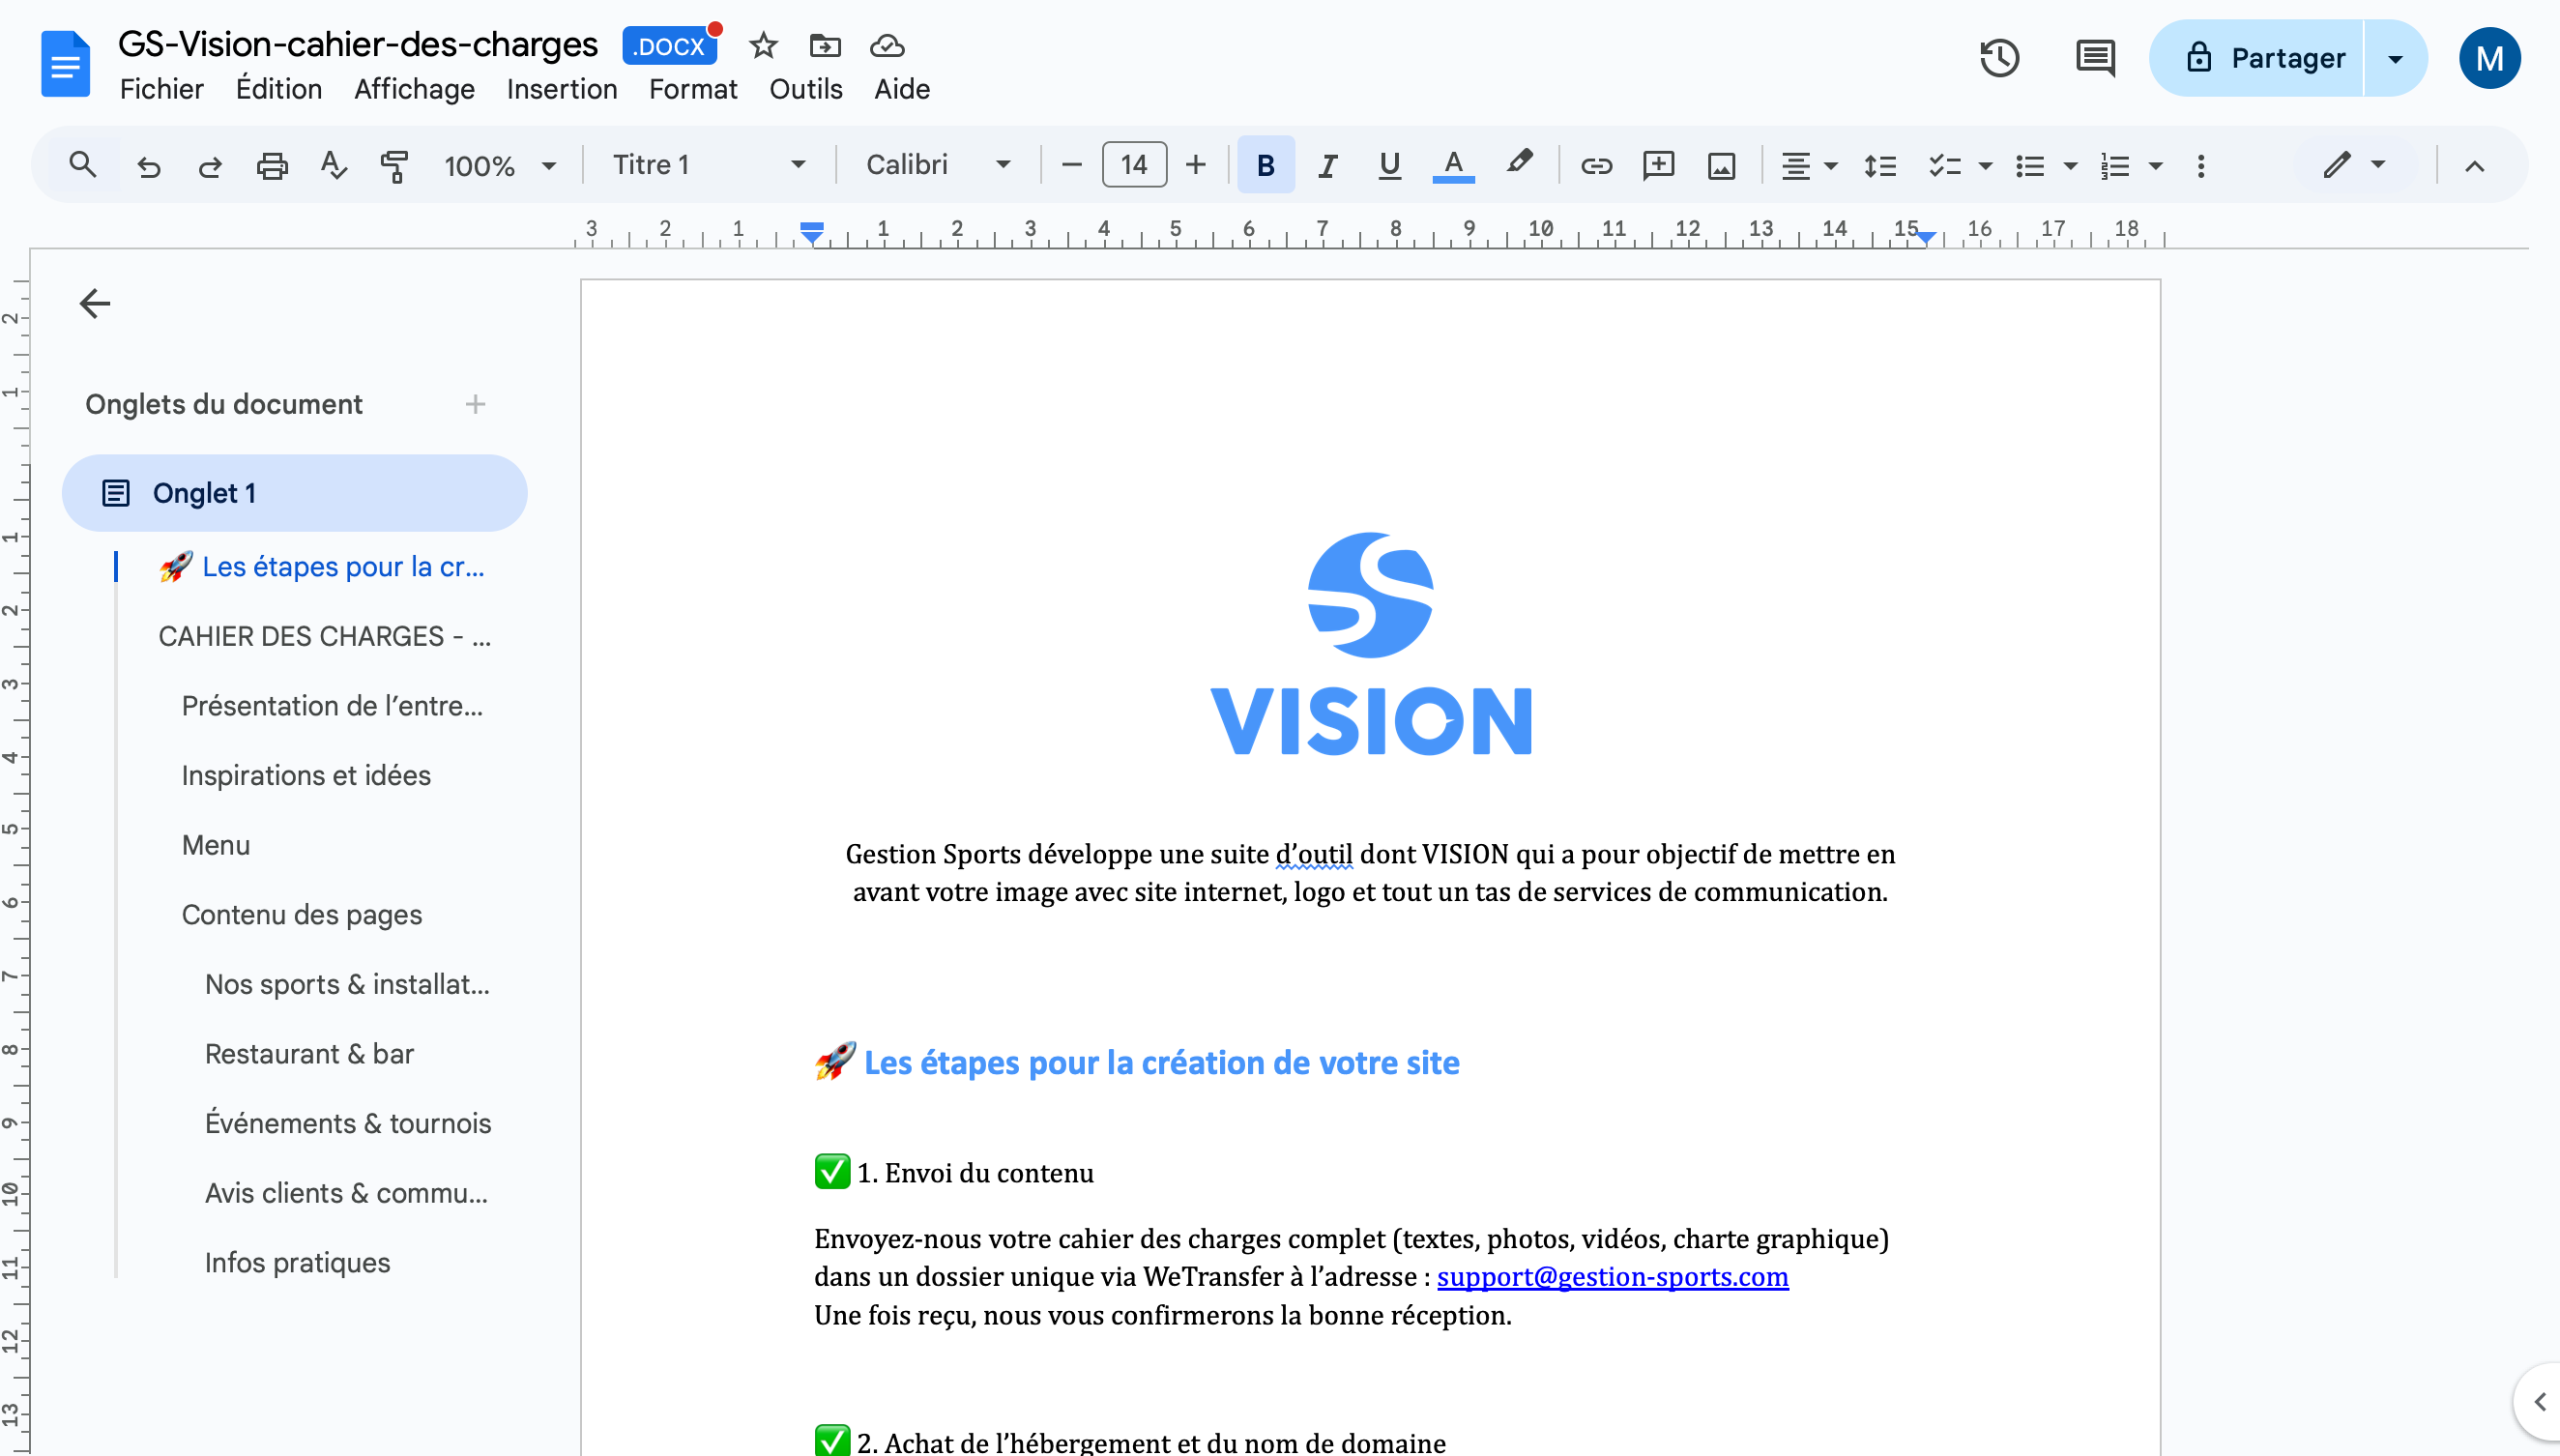The width and height of the screenshot is (2560, 1456).
Task: Click the print icon in toolbar
Action: click(271, 165)
